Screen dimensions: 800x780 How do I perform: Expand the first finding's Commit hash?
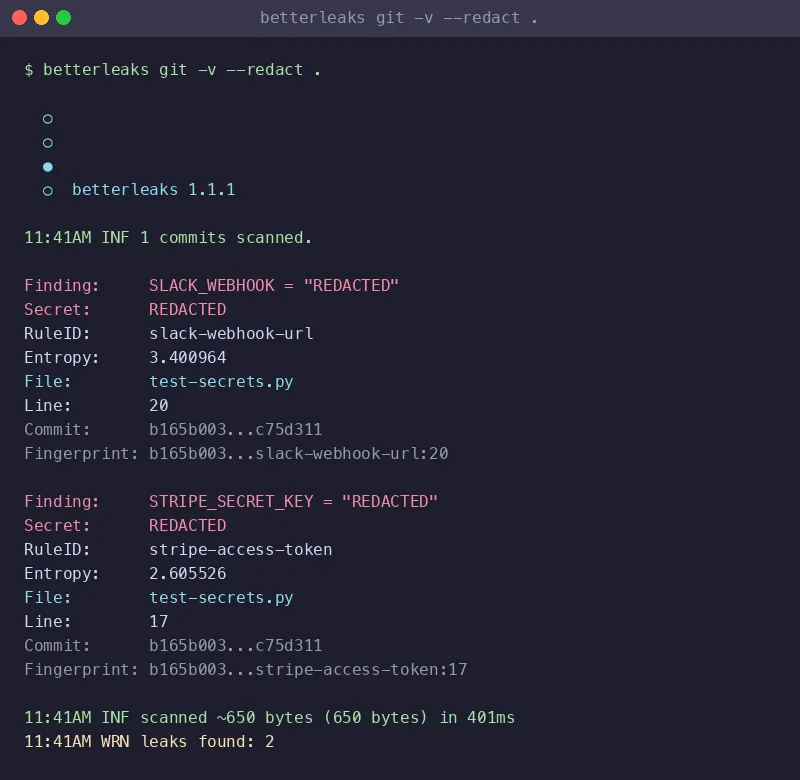pos(236,429)
